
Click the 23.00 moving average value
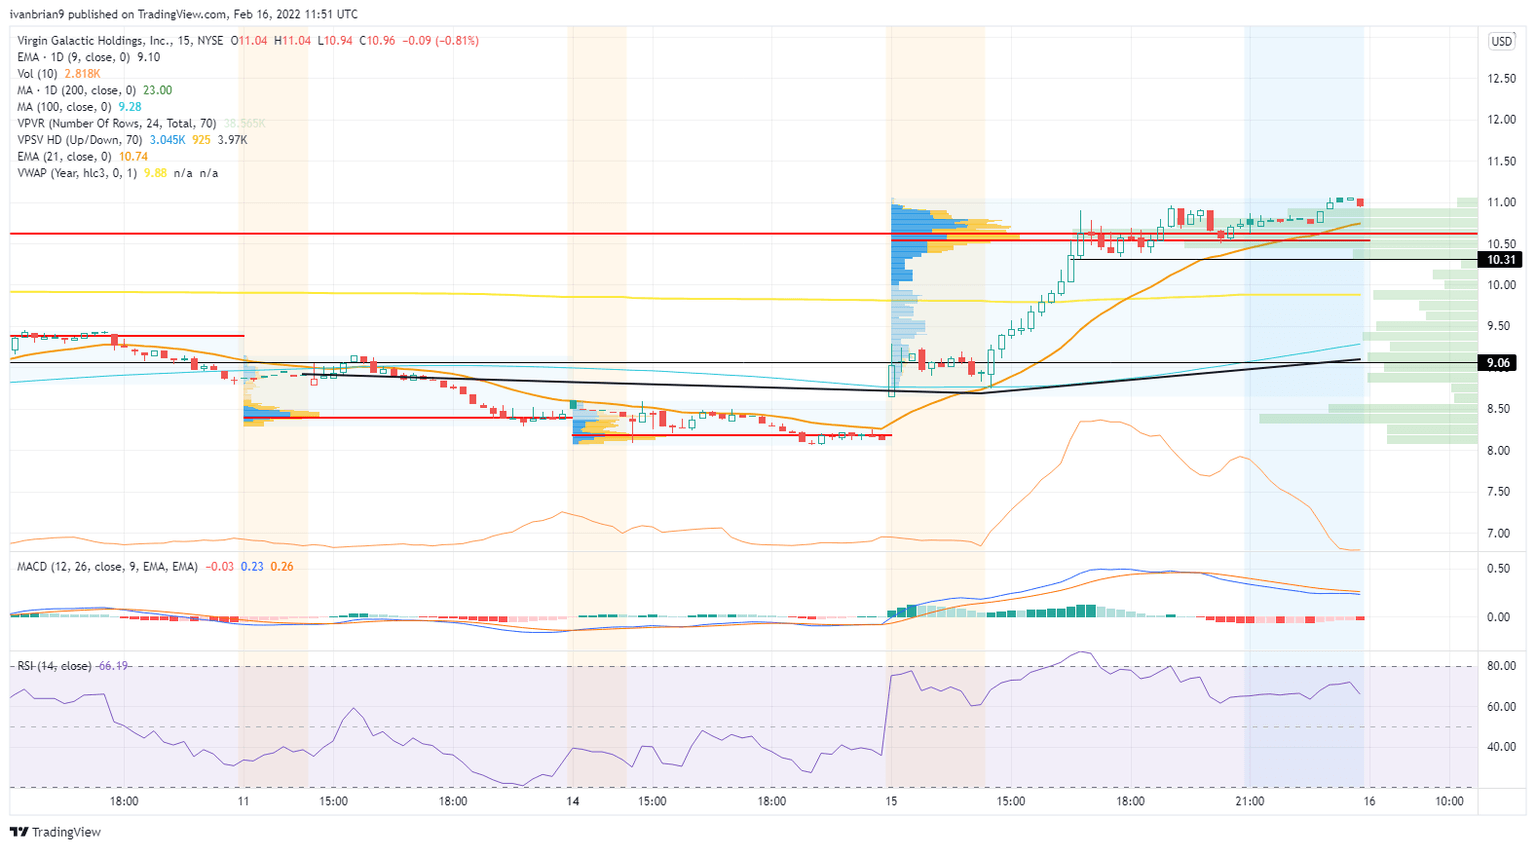pyautogui.click(x=158, y=90)
